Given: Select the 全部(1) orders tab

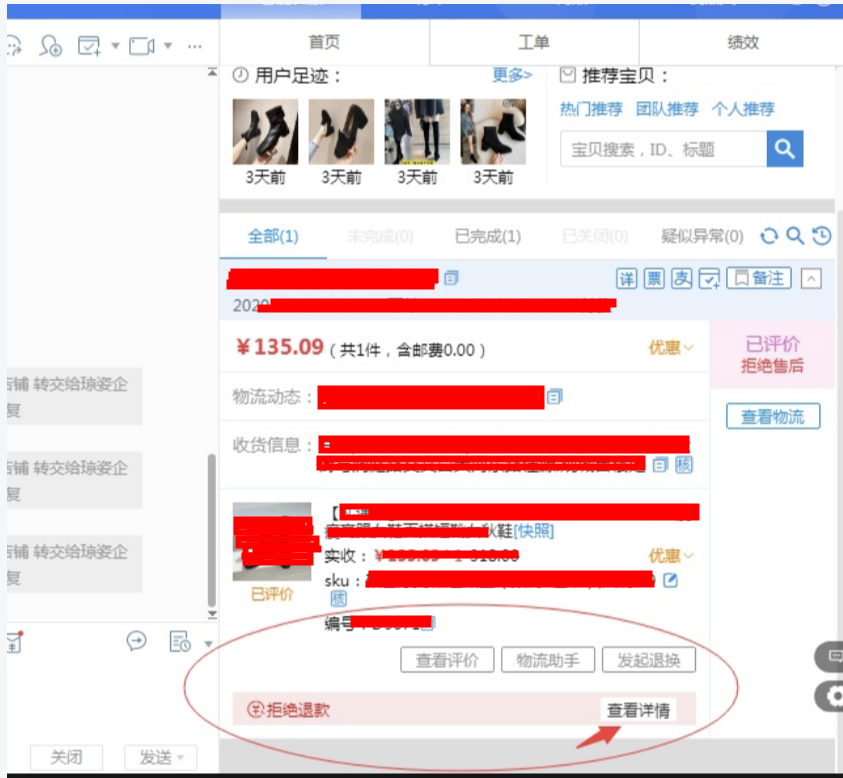Looking at the screenshot, I should pyautogui.click(x=273, y=236).
